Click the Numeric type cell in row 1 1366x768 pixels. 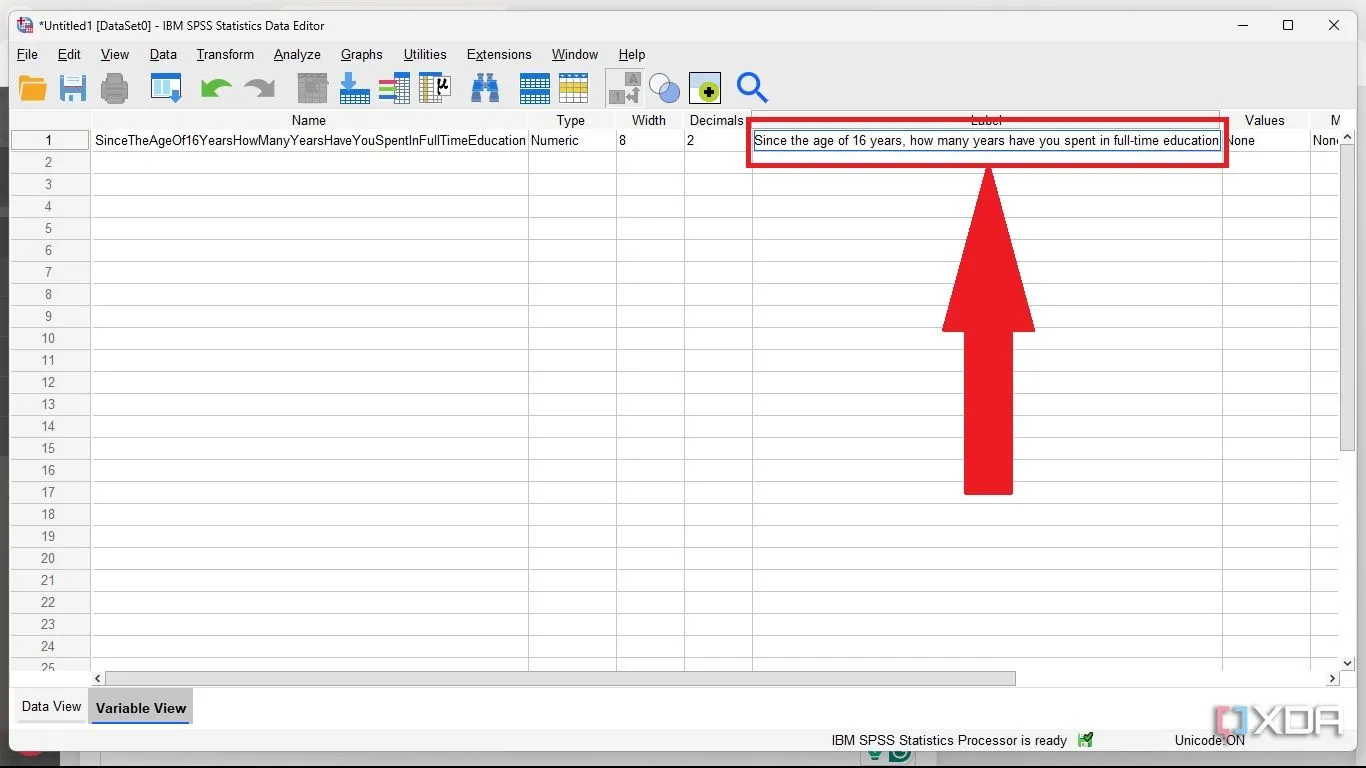point(572,141)
